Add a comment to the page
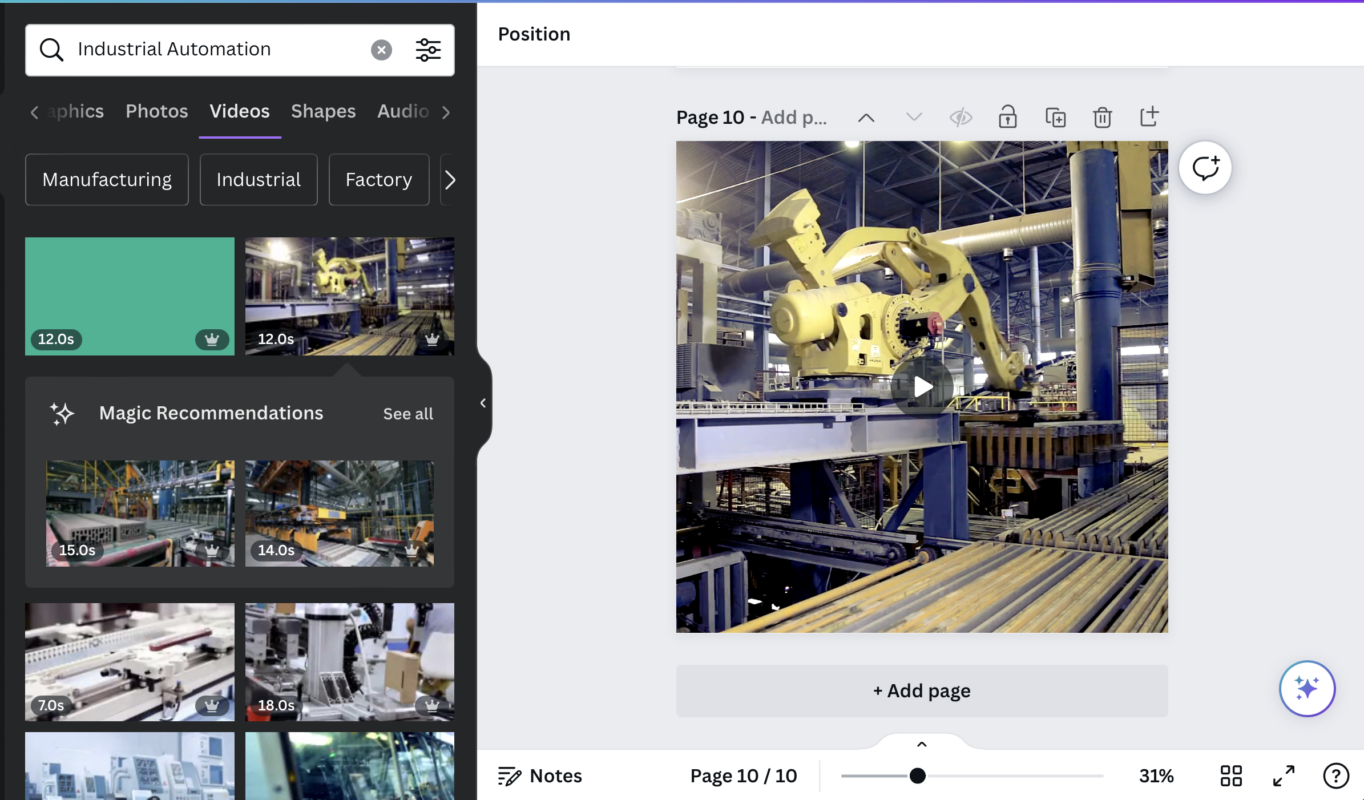 click(x=1205, y=168)
